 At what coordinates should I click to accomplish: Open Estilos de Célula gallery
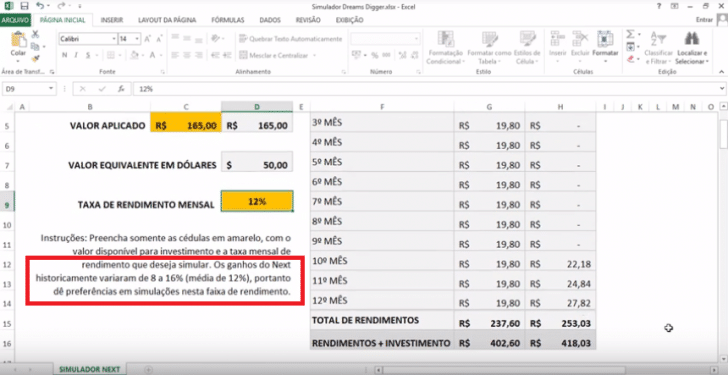tap(527, 48)
